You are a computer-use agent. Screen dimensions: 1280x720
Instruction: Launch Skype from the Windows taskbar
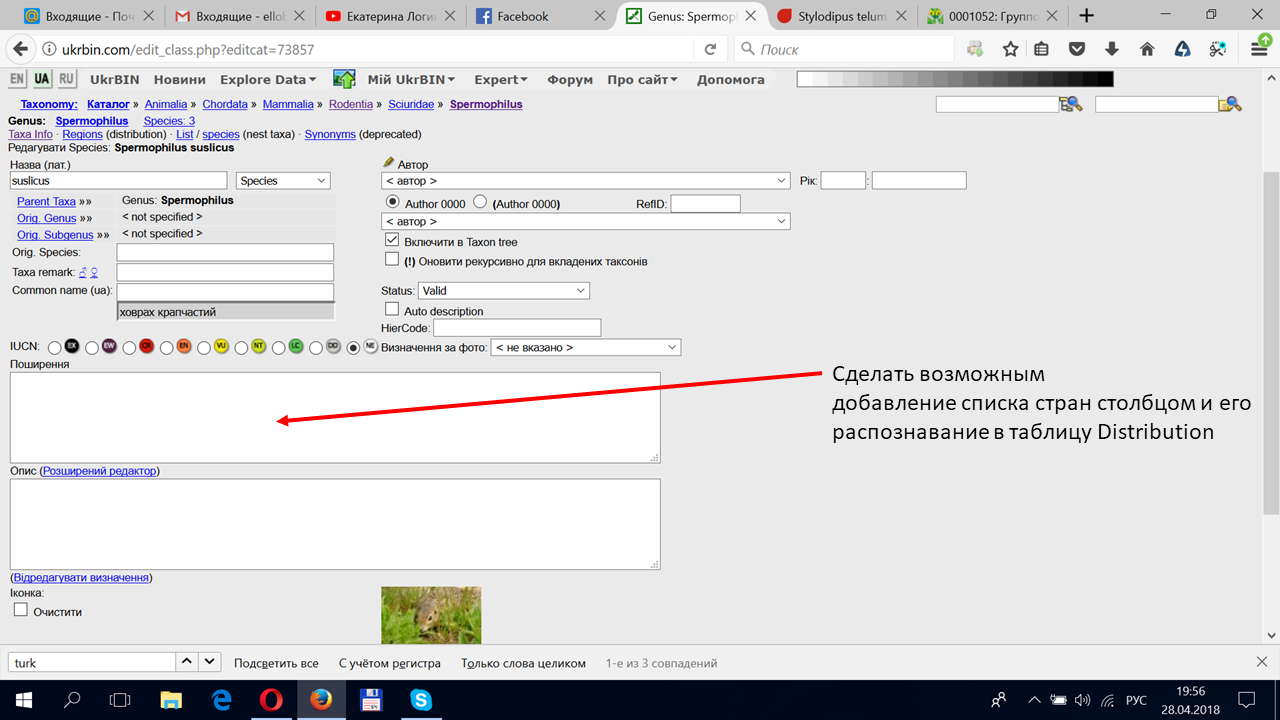tap(420, 699)
